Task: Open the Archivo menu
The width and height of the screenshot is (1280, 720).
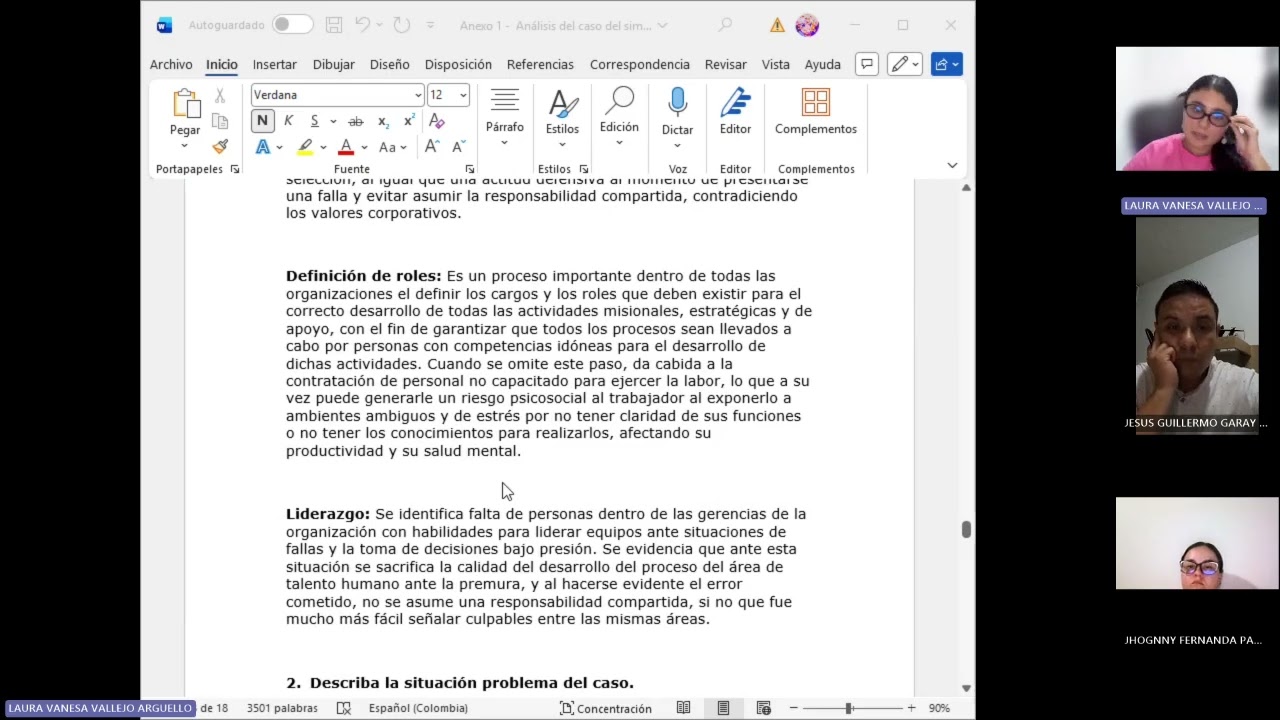Action: coord(171,64)
